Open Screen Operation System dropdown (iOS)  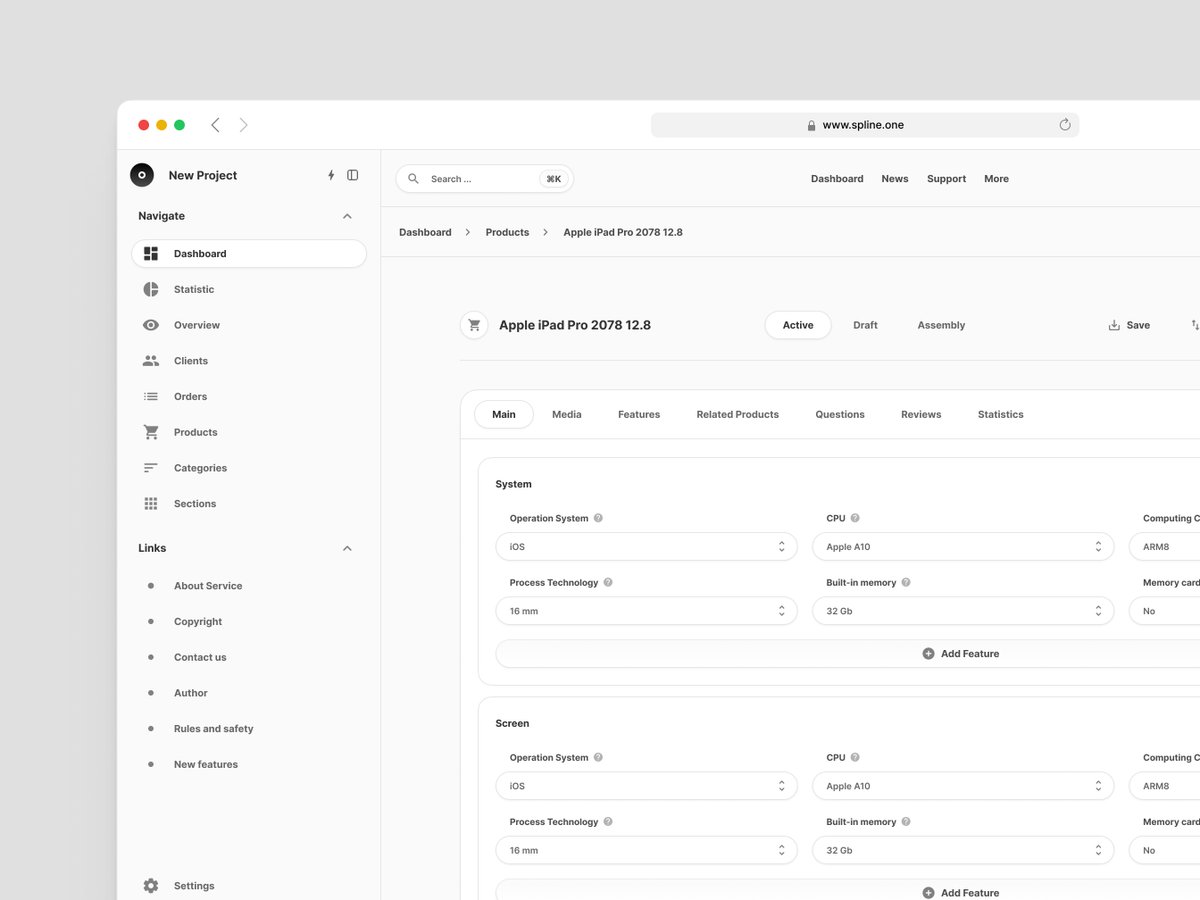click(x=647, y=786)
